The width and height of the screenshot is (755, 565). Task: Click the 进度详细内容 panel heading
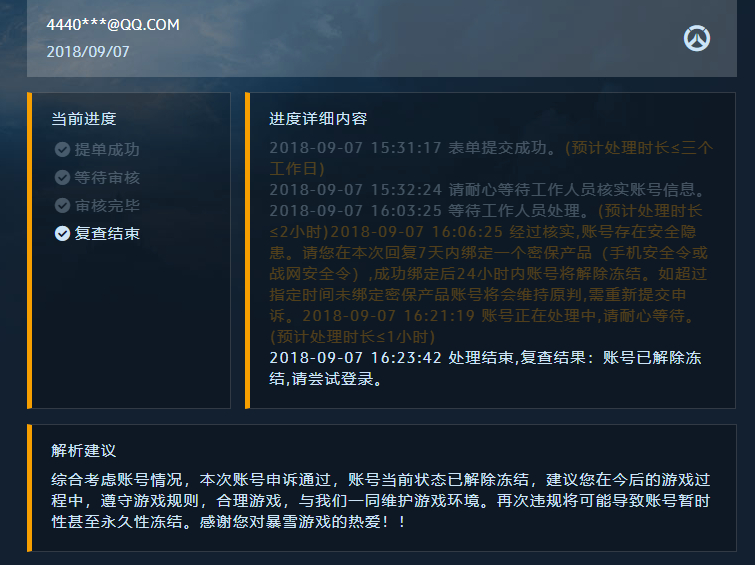[x=318, y=119]
